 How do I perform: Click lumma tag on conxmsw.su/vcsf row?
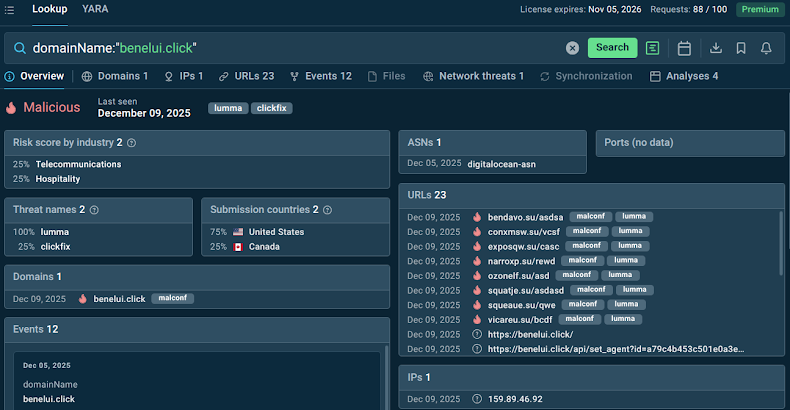[630, 231]
